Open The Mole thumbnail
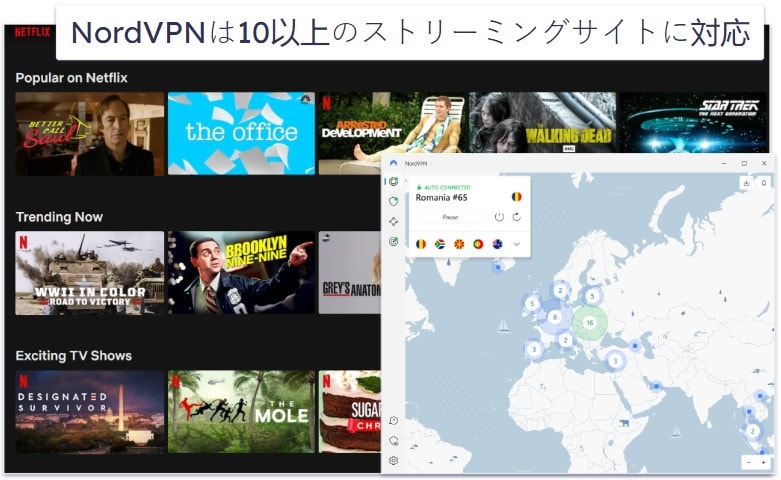The width and height of the screenshot is (781, 480). pos(241,411)
